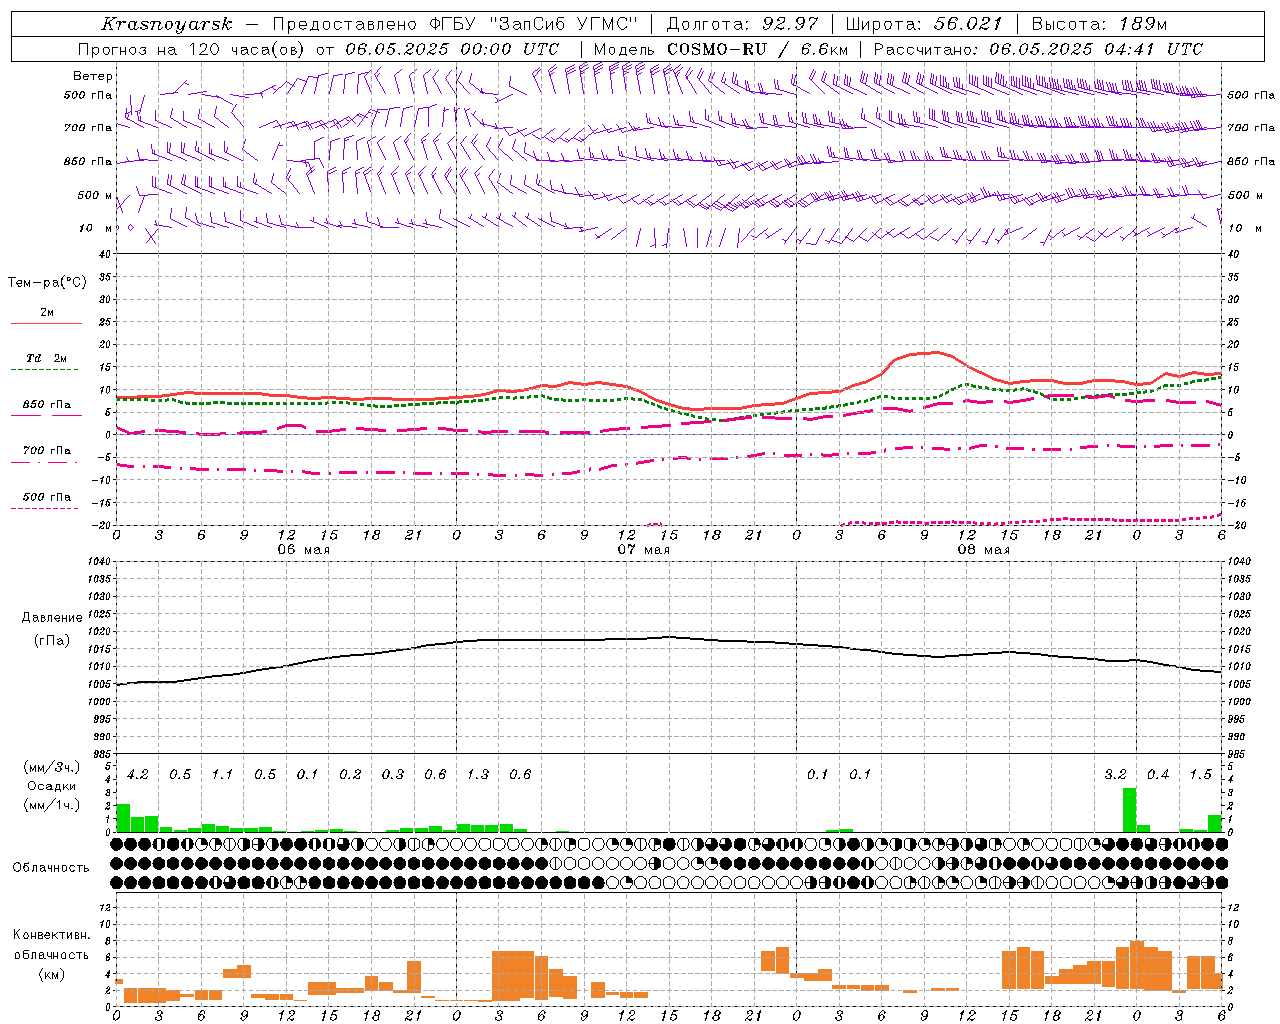Click the '700 гПа' temperature legend label
The width and height of the screenshot is (1280, 1024).
(x=46, y=451)
